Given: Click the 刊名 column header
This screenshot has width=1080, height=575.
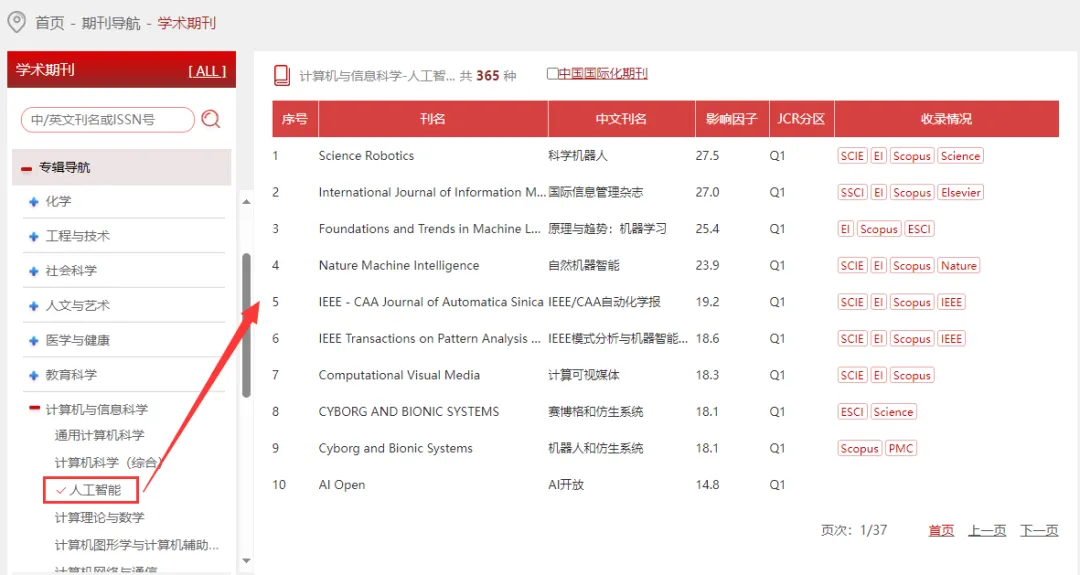Looking at the screenshot, I should [x=433, y=118].
